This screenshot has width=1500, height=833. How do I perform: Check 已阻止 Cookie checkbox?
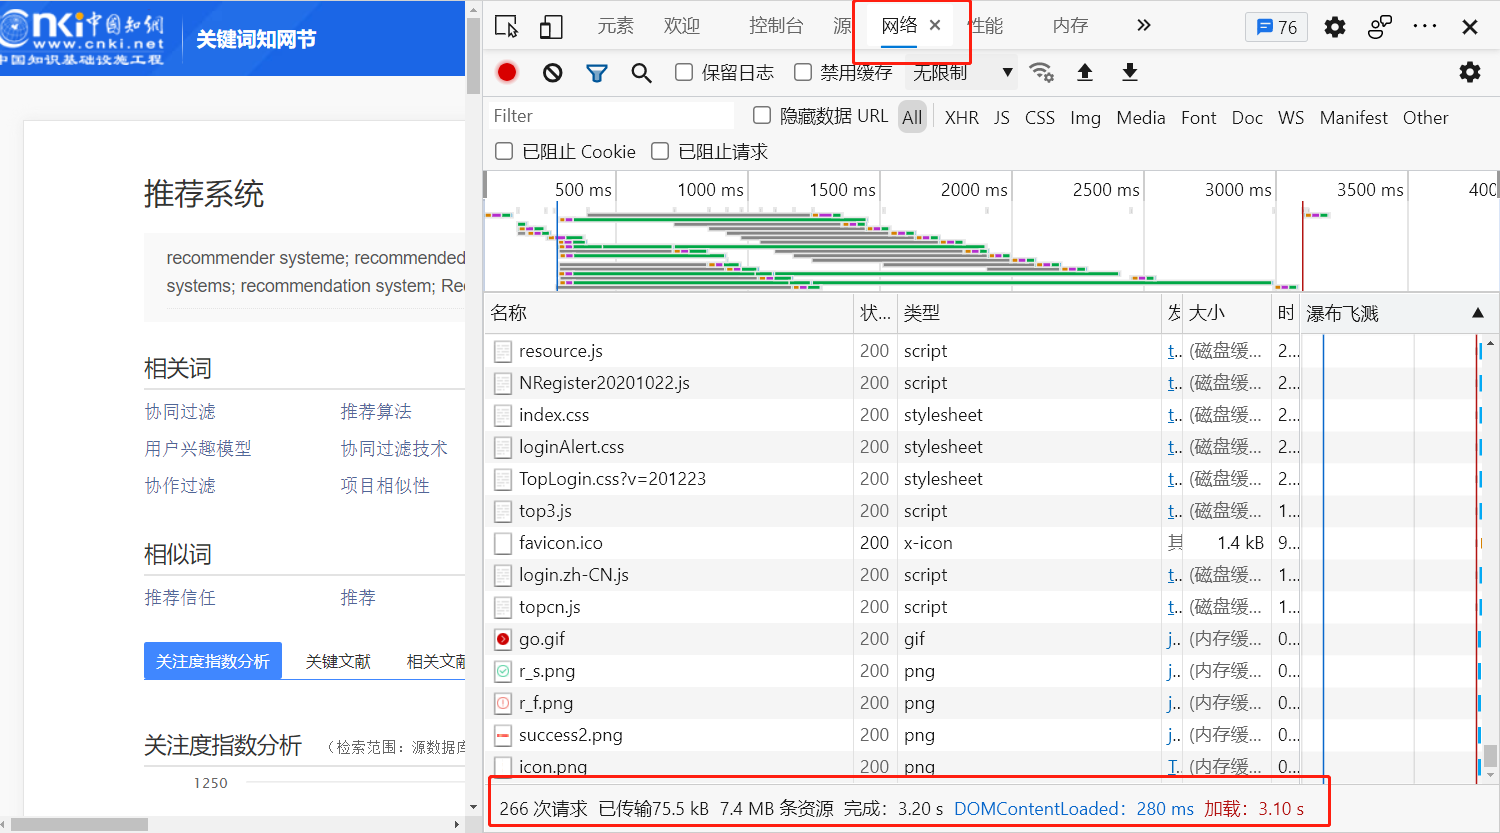(504, 151)
